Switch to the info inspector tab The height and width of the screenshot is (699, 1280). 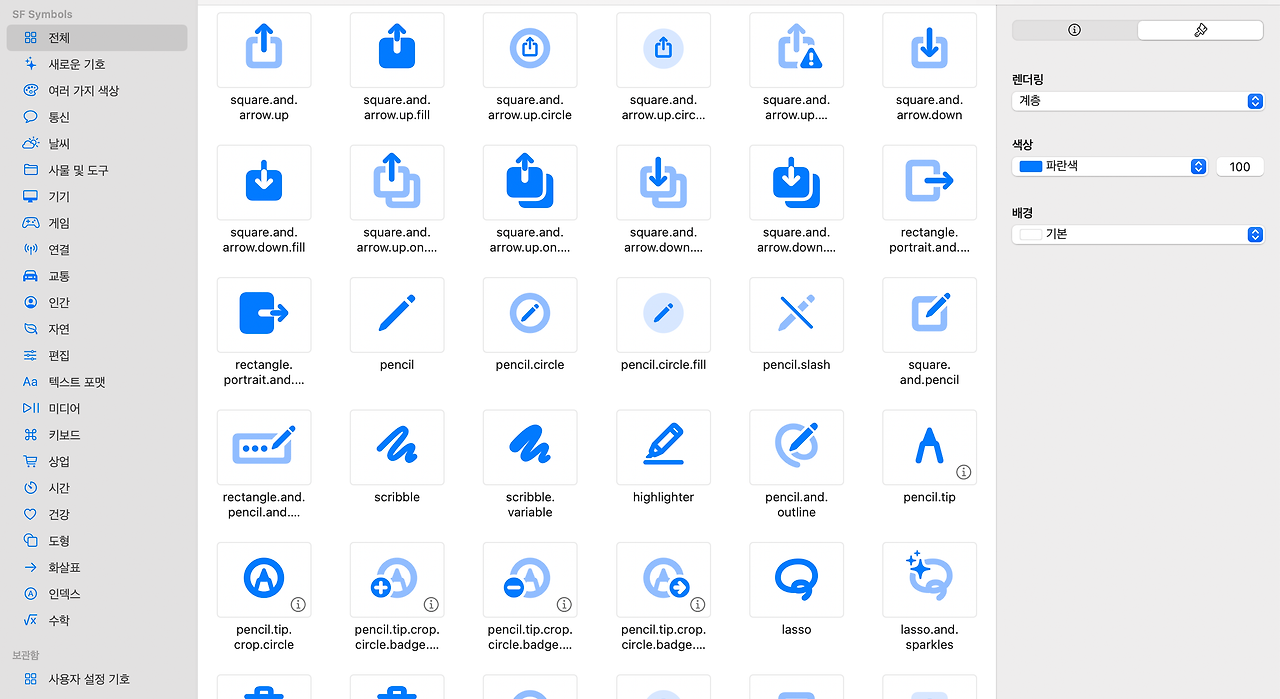(1075, 30)
